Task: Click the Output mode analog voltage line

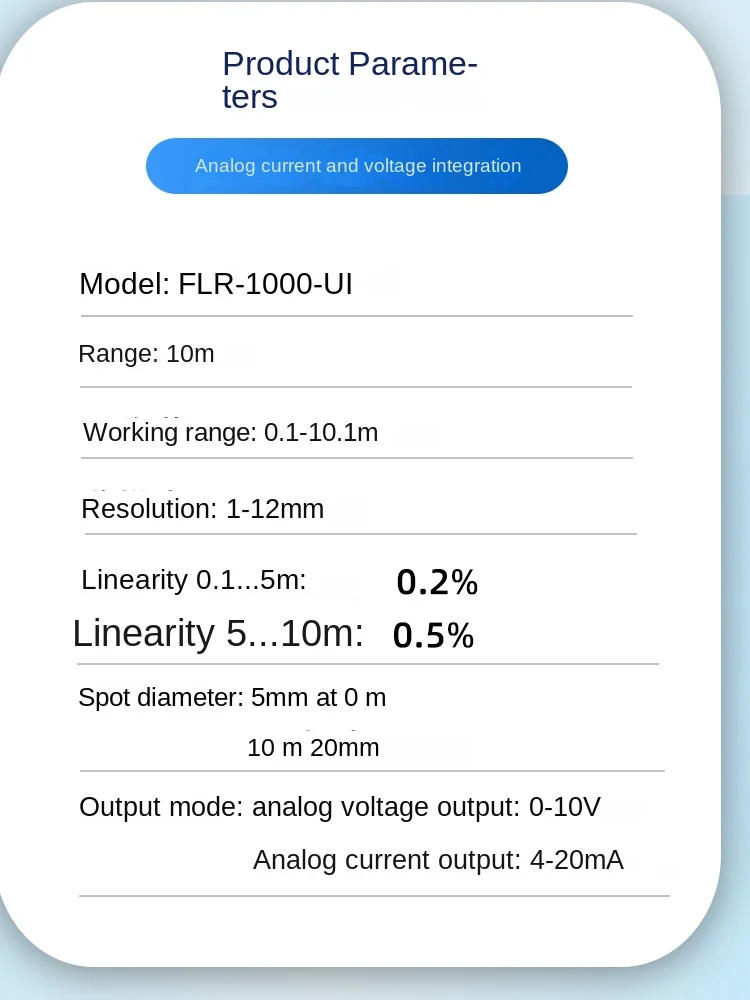Action: [x=340, y=807]
